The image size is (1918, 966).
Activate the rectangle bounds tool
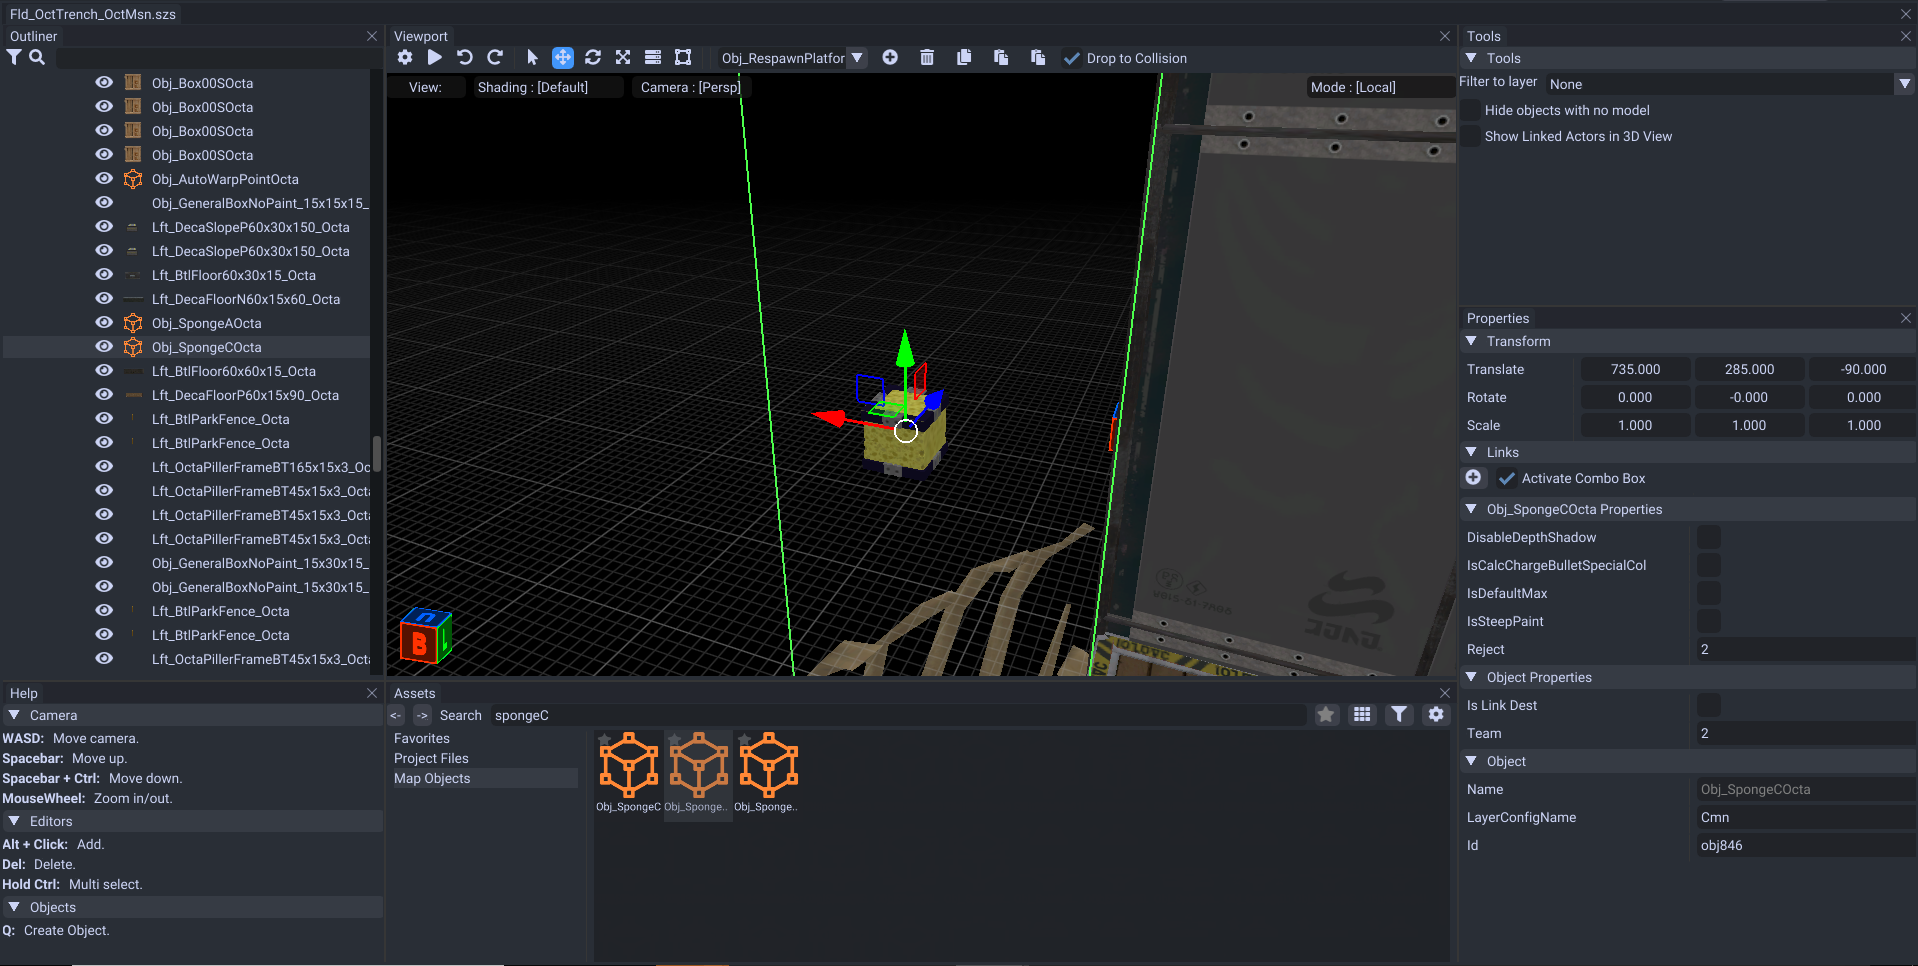[x=683, y=58]
